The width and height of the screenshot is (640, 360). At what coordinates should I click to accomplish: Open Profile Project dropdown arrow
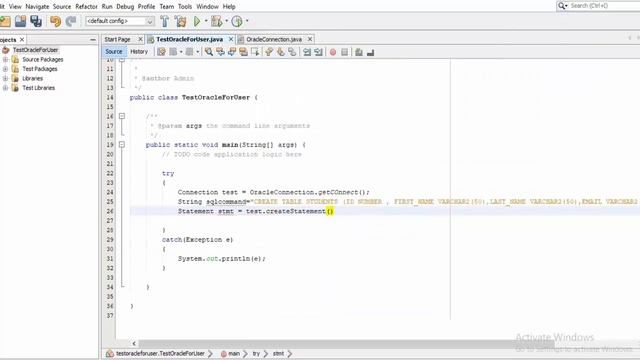click(247, 21)
